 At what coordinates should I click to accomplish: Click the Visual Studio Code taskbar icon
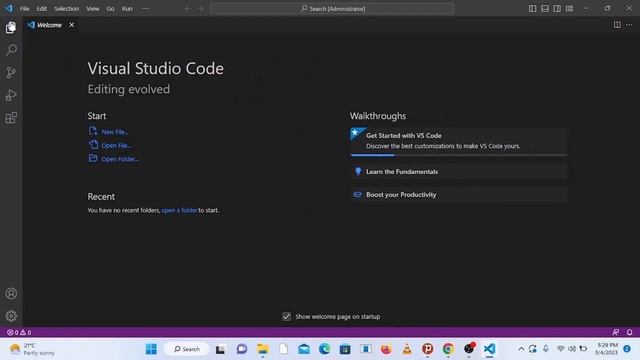pos(489,349)
